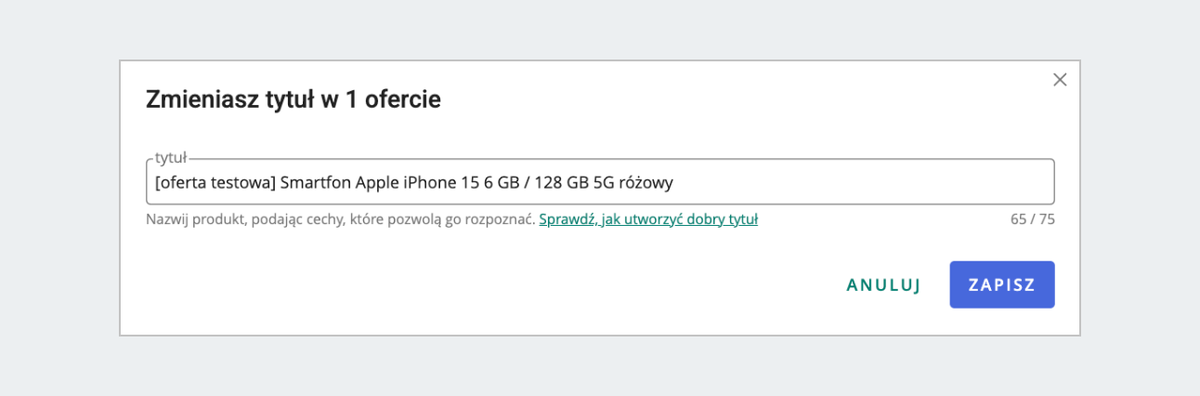1200x396 pixels.
Task: Save the new title with ZAPISZ
Action: 1002,285
